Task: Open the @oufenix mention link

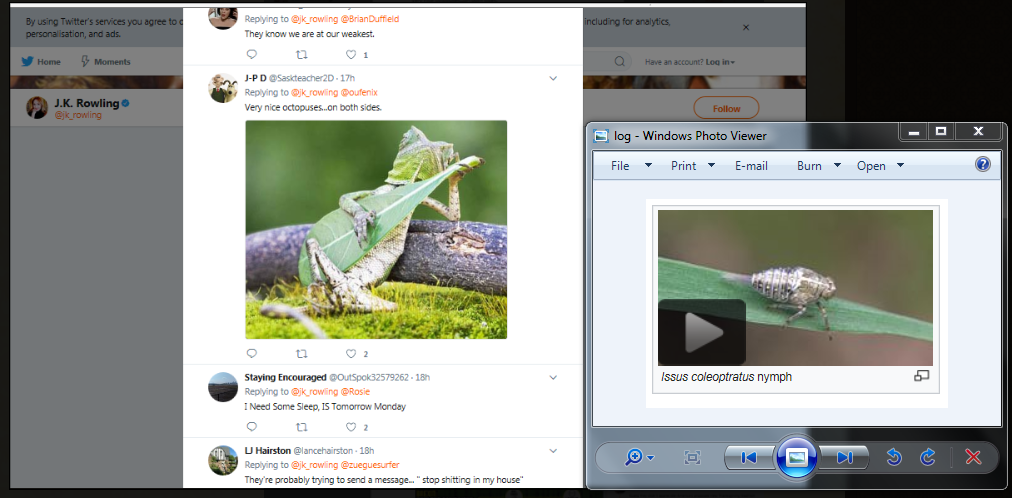Action: tap(359, 92)
